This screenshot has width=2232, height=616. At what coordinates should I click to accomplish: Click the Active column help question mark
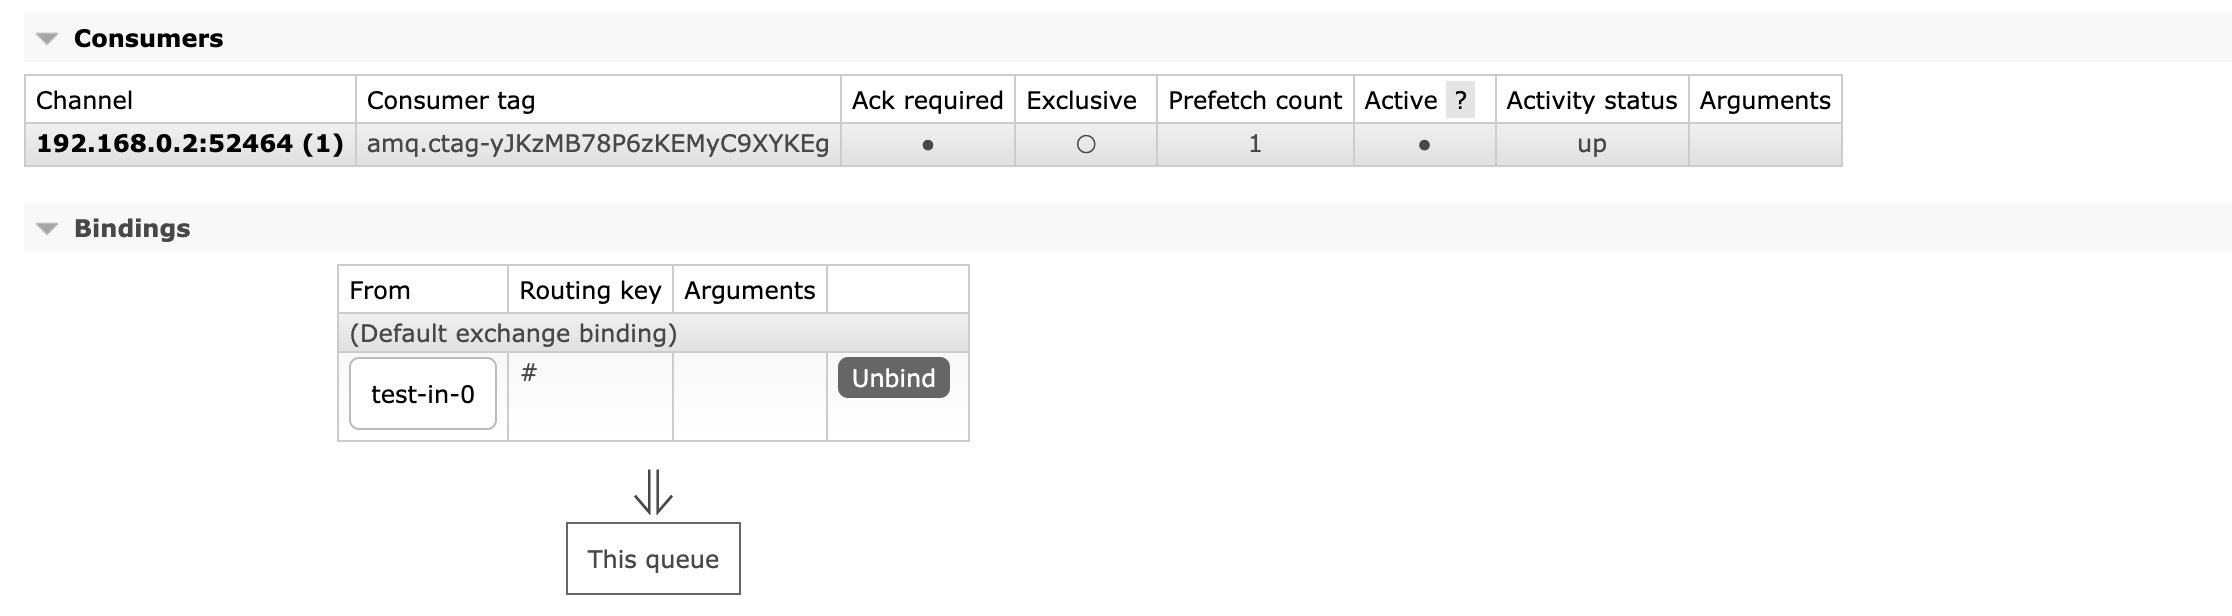[x=1460, y=100]
